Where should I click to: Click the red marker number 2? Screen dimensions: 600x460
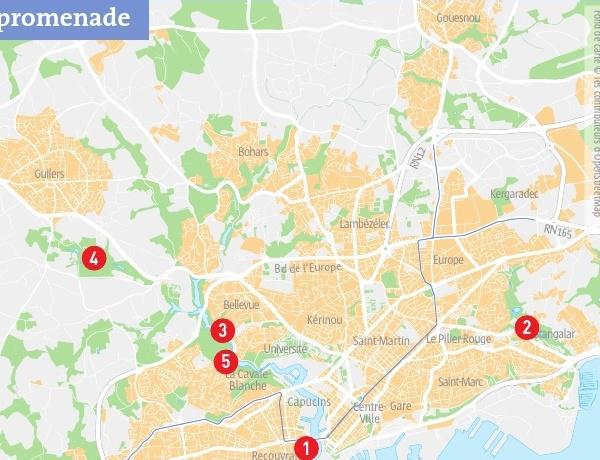[527, 328]
